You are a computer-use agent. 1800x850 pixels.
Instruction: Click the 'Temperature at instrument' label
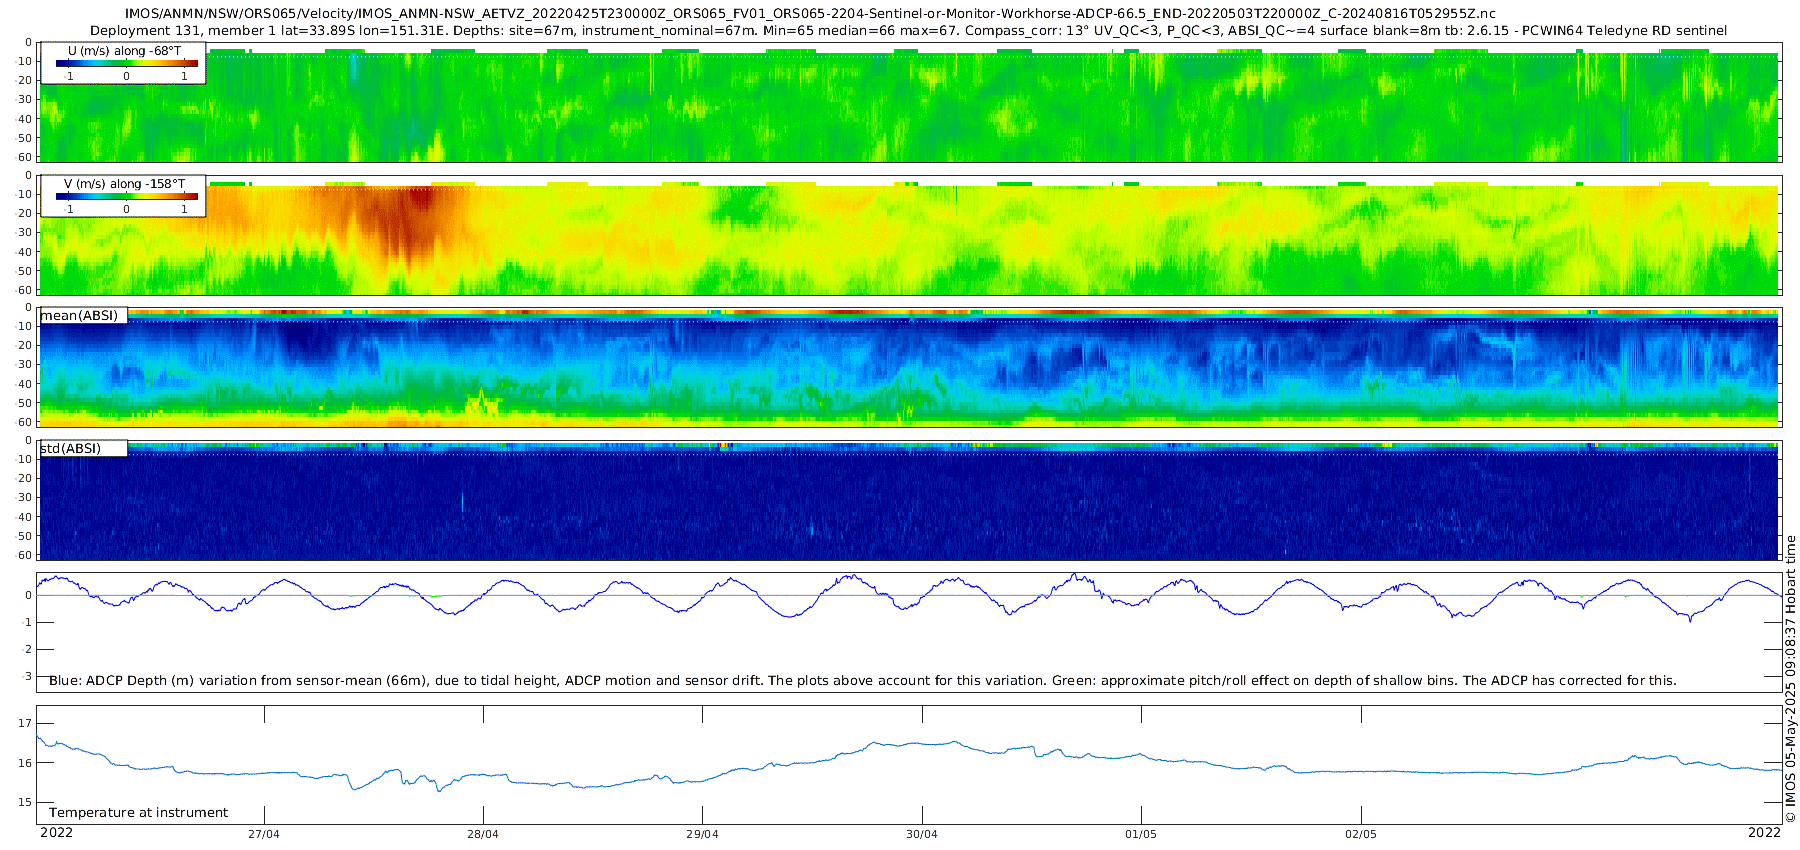point(138,812)
